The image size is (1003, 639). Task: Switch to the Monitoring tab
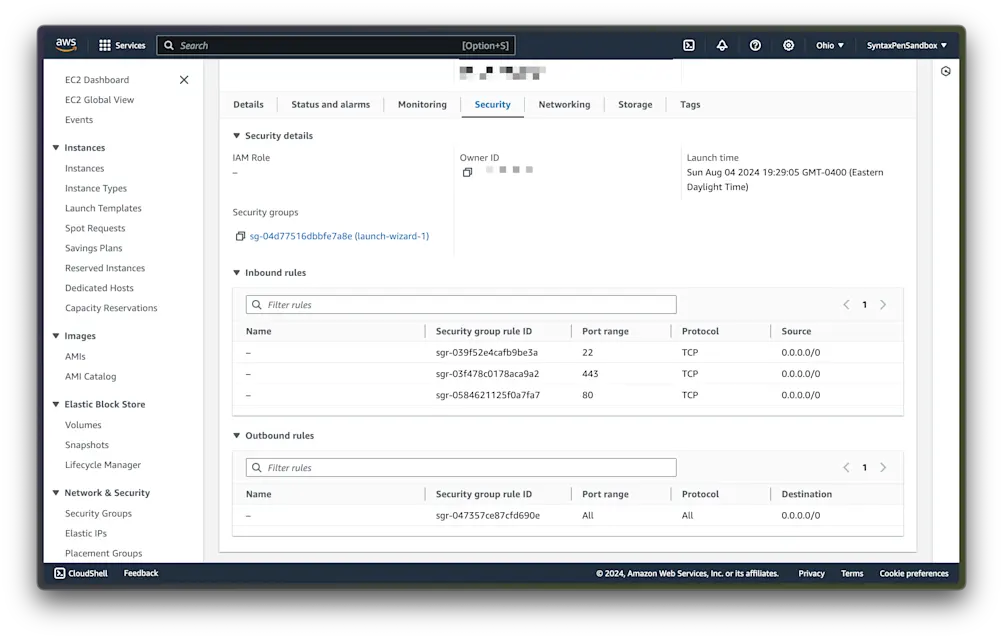tap(422, 104)
